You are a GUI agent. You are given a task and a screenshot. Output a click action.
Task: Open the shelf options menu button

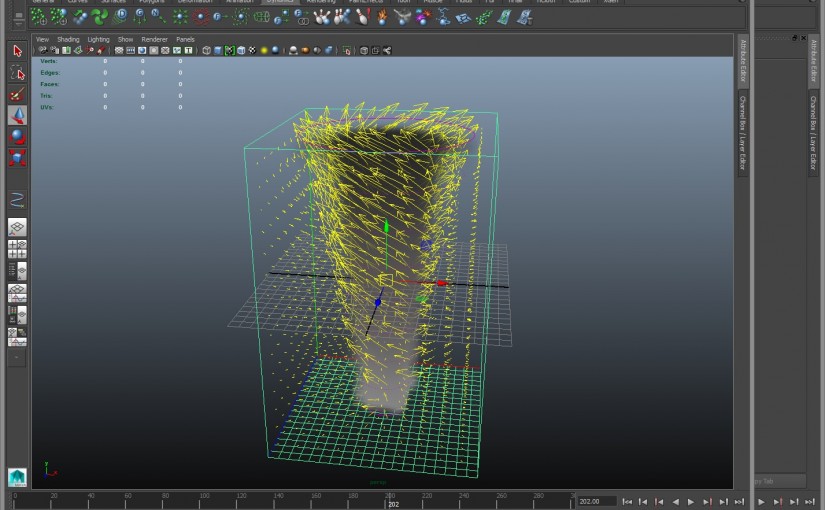pos(18,24)
